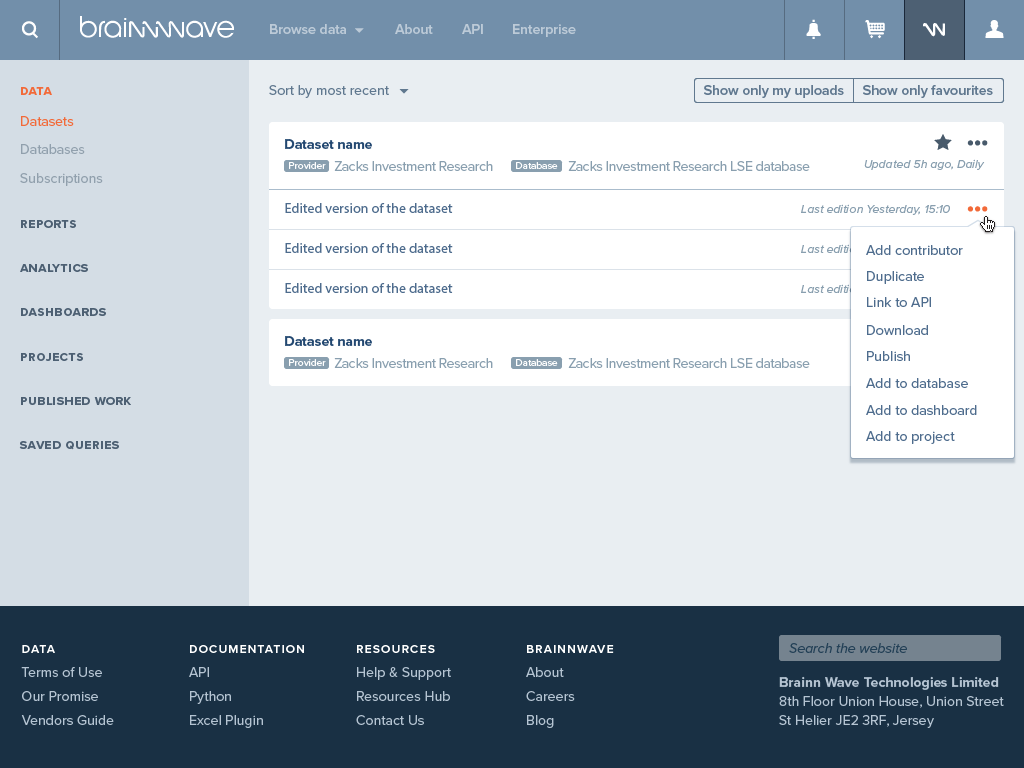The image size is (1024, 768).
Task: Select Add to dashboard option
Action: [x=921, y=410]
